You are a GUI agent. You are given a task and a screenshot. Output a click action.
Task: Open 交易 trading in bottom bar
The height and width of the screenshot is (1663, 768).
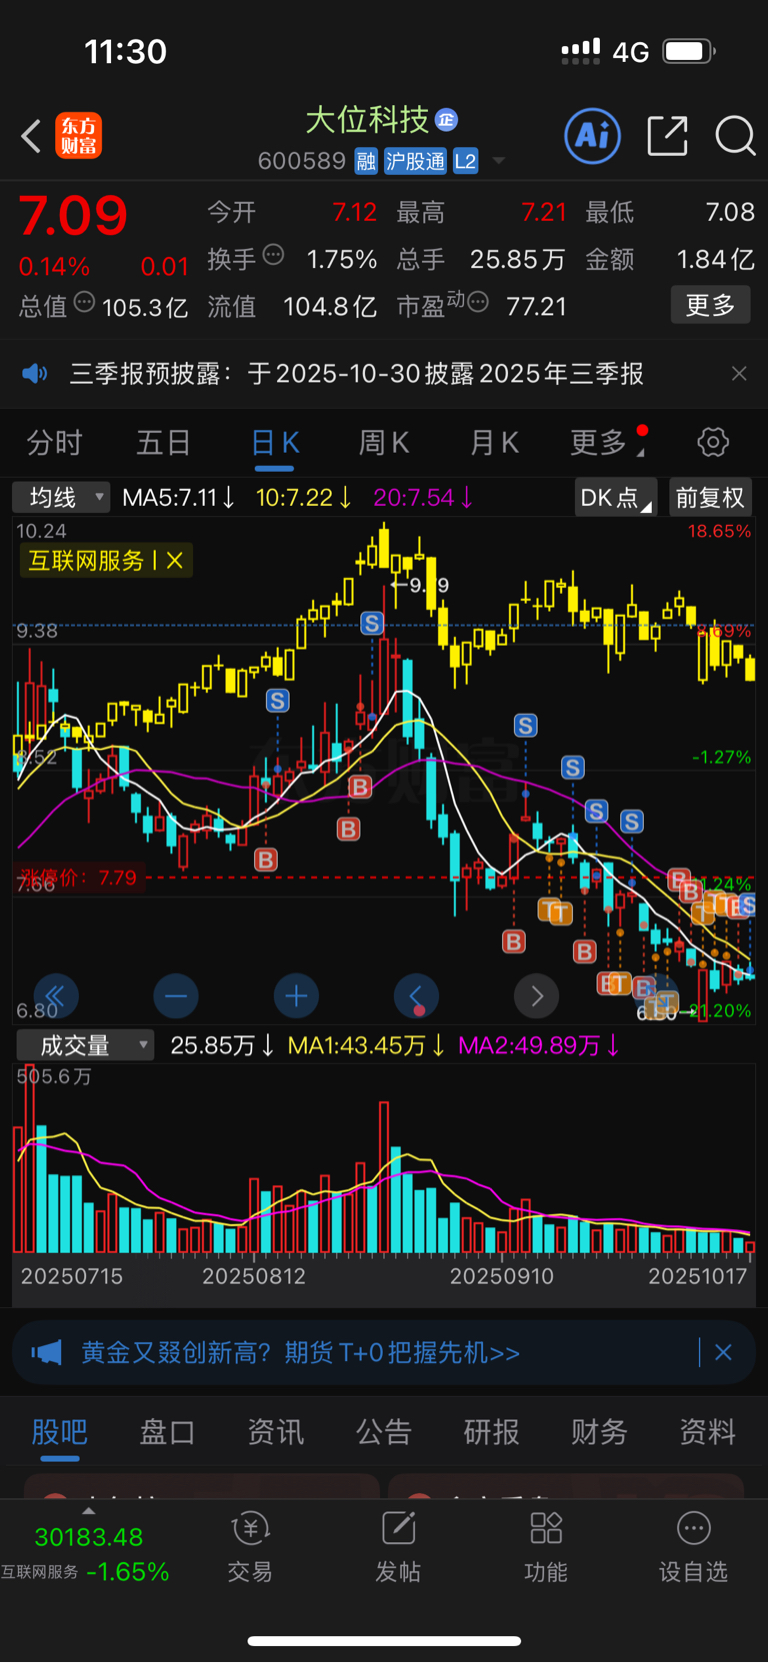(x=250, y=1547)
